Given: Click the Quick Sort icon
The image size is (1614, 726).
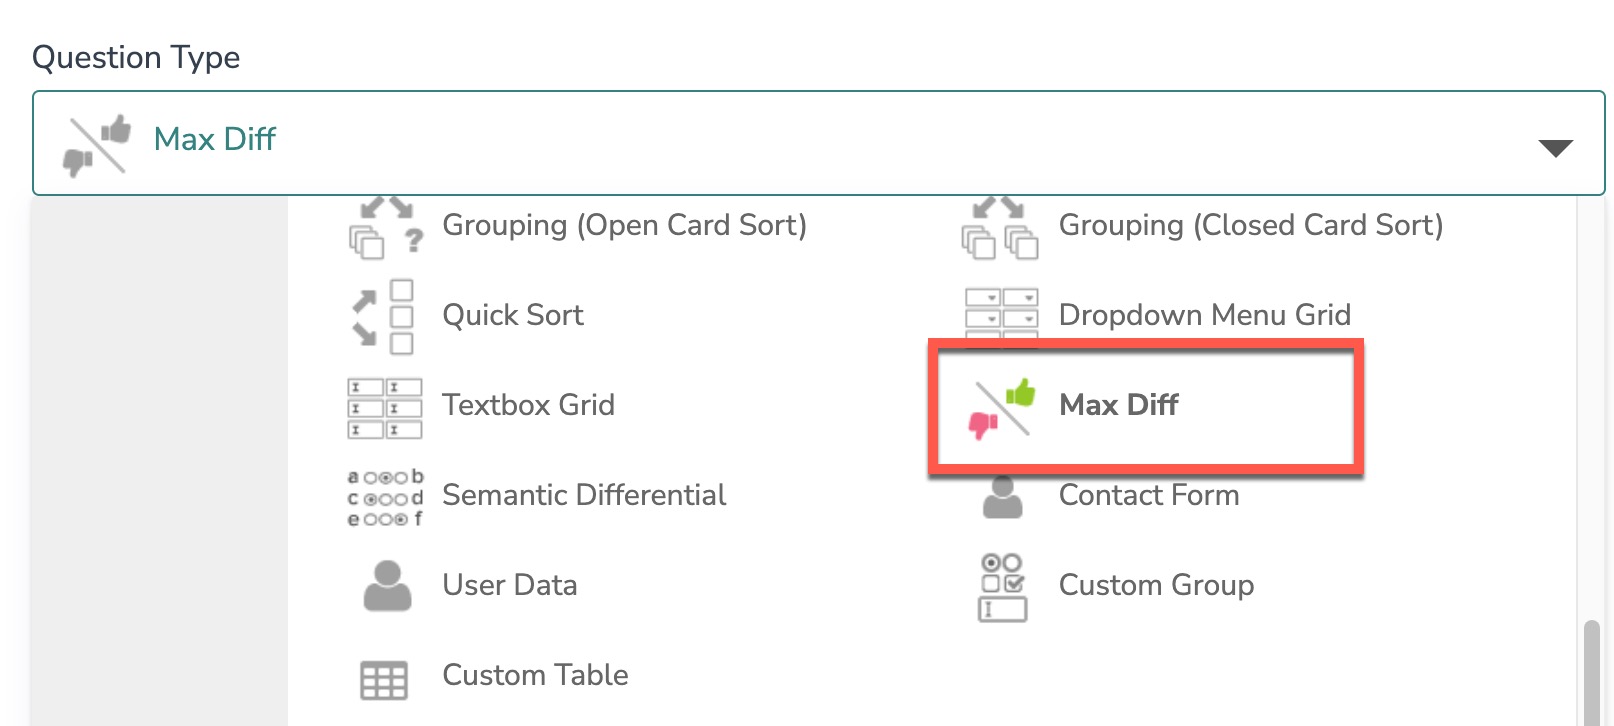Looking at the screenshot, I should pyautogui.click(x=384, y=316).
